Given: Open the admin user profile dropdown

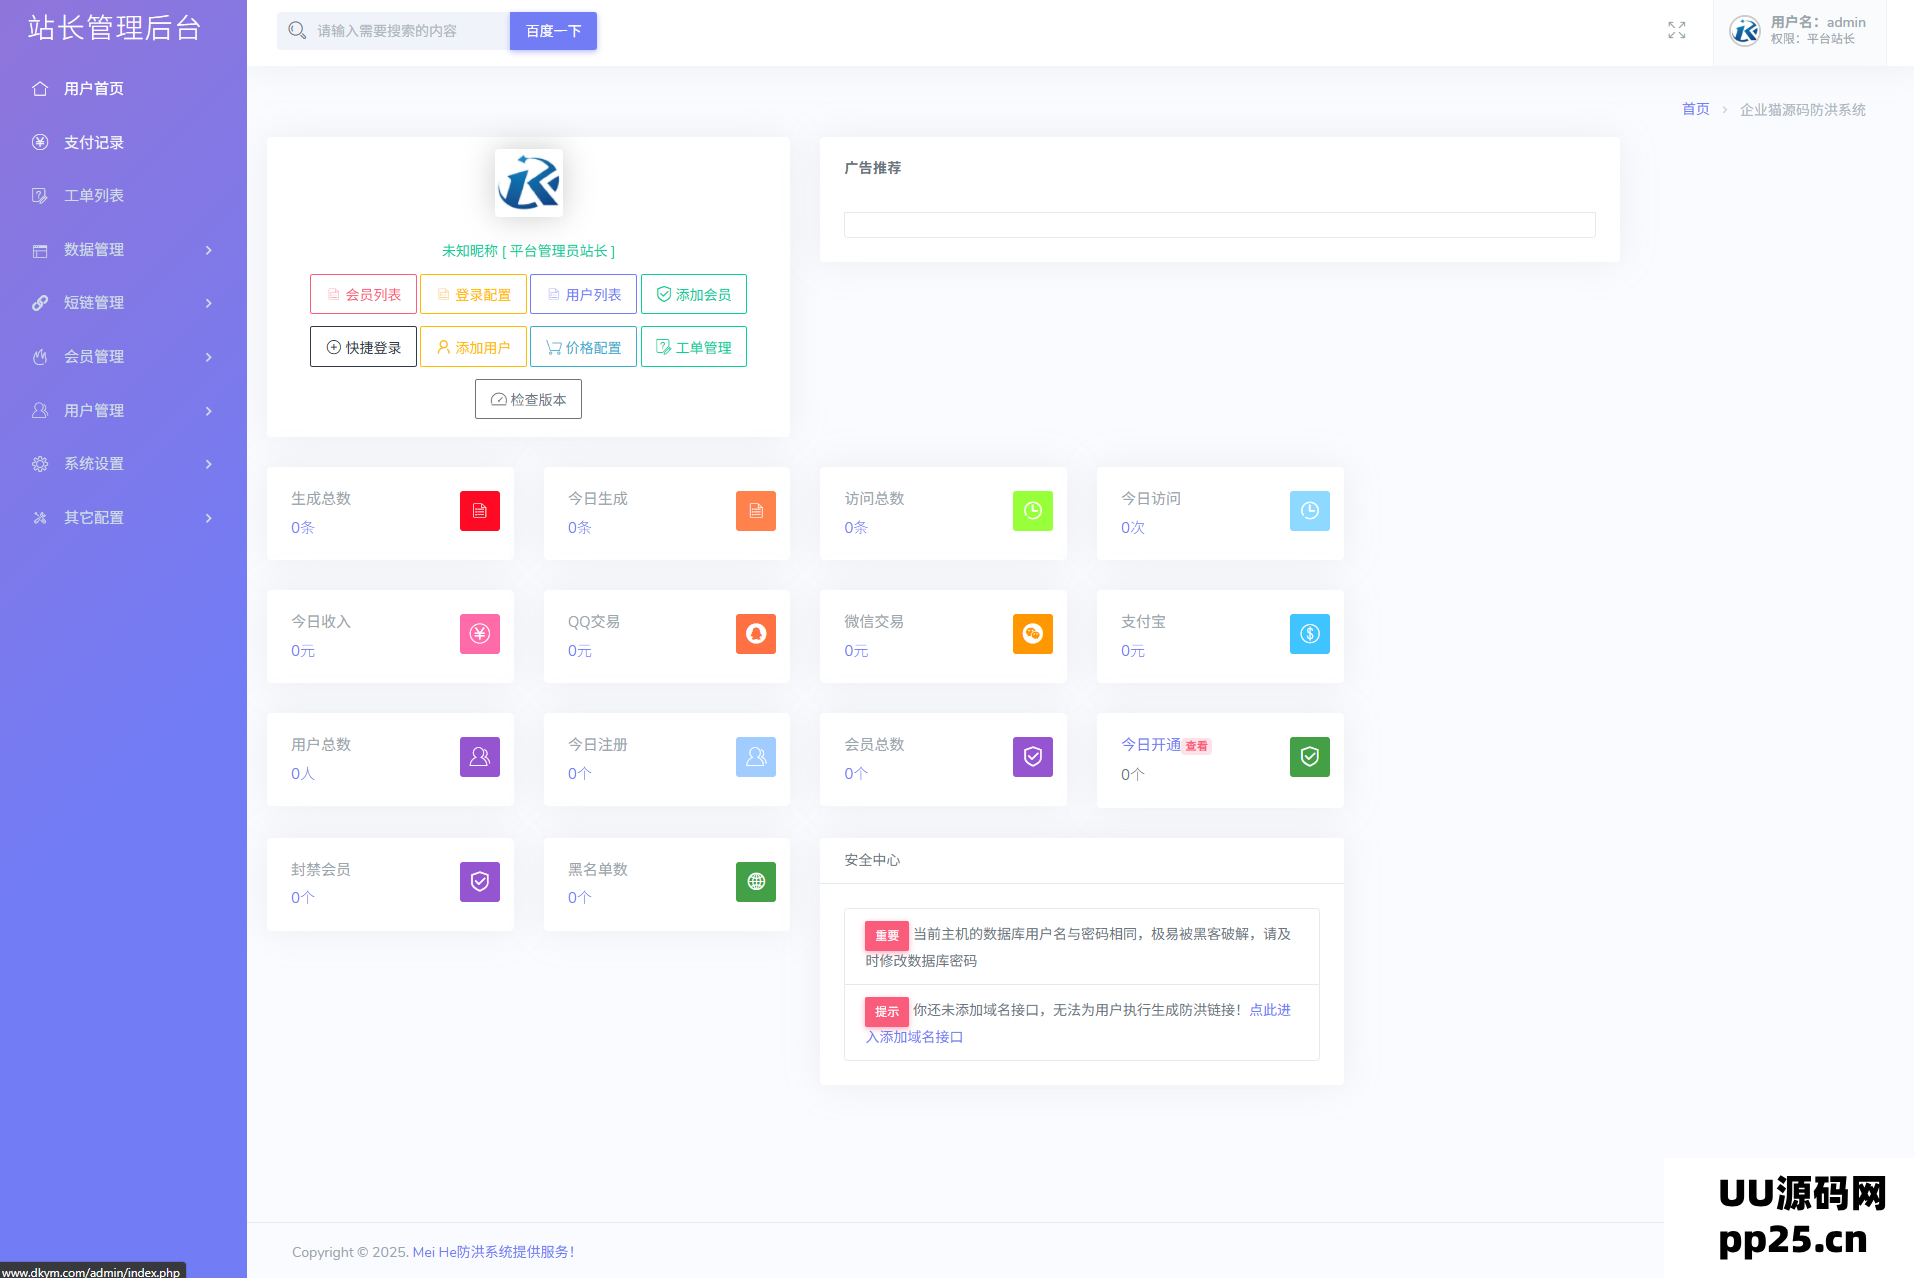Looking at the screenshot, I should (x=1799, y=31).
